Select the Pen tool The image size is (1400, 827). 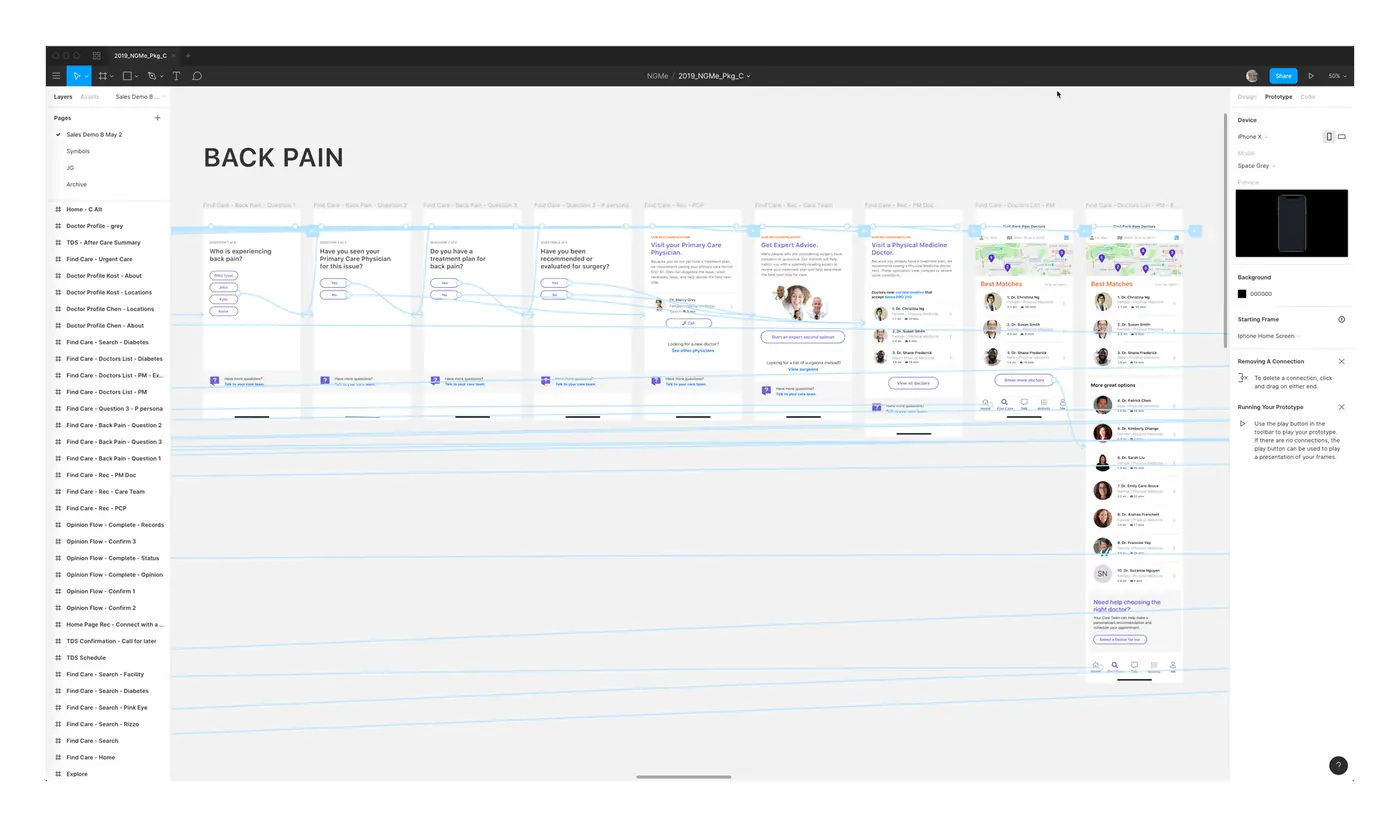pyautogui.click(x=152, y=76)
